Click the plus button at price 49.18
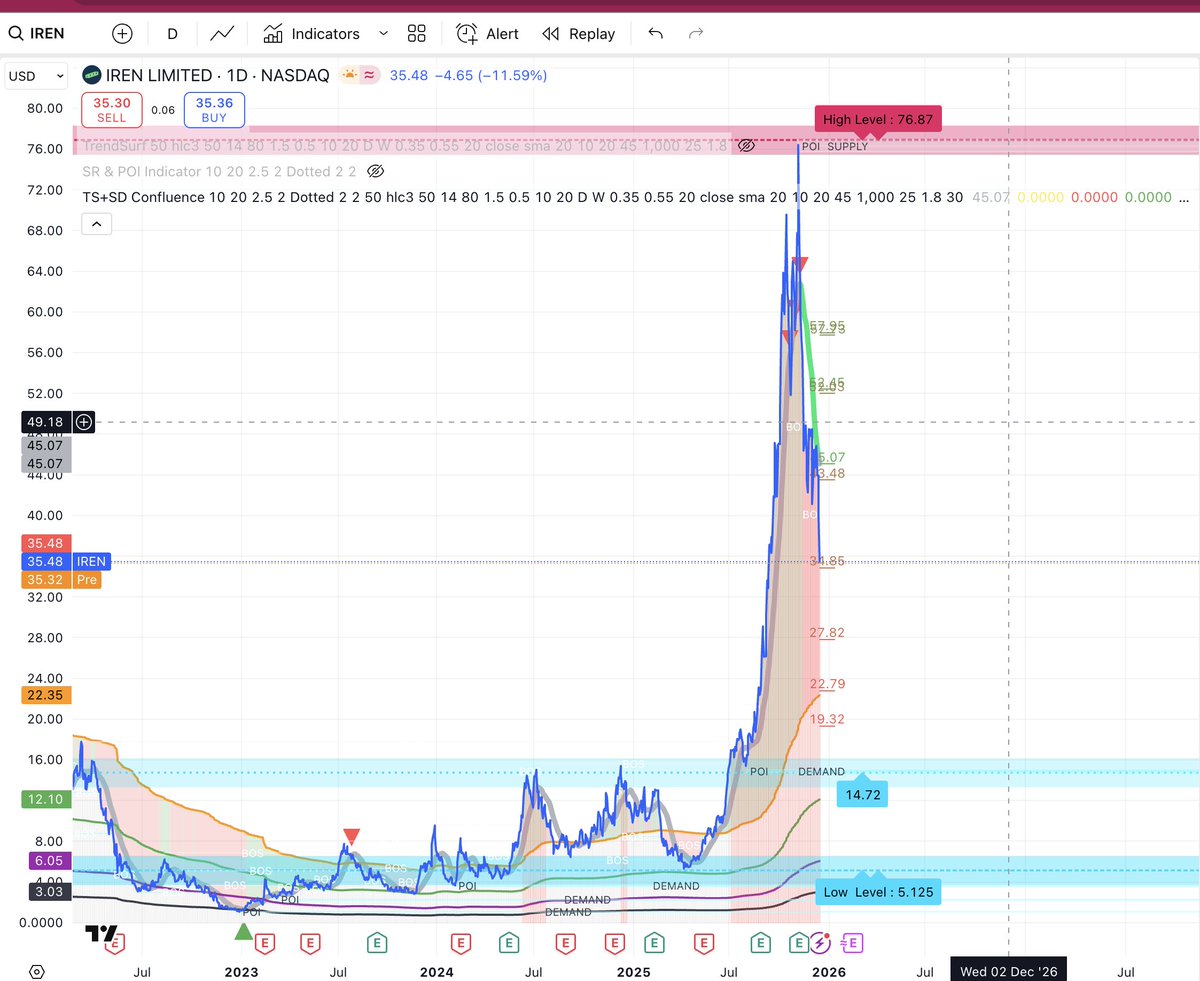1200x981 pixels. (x=84, y=422)
